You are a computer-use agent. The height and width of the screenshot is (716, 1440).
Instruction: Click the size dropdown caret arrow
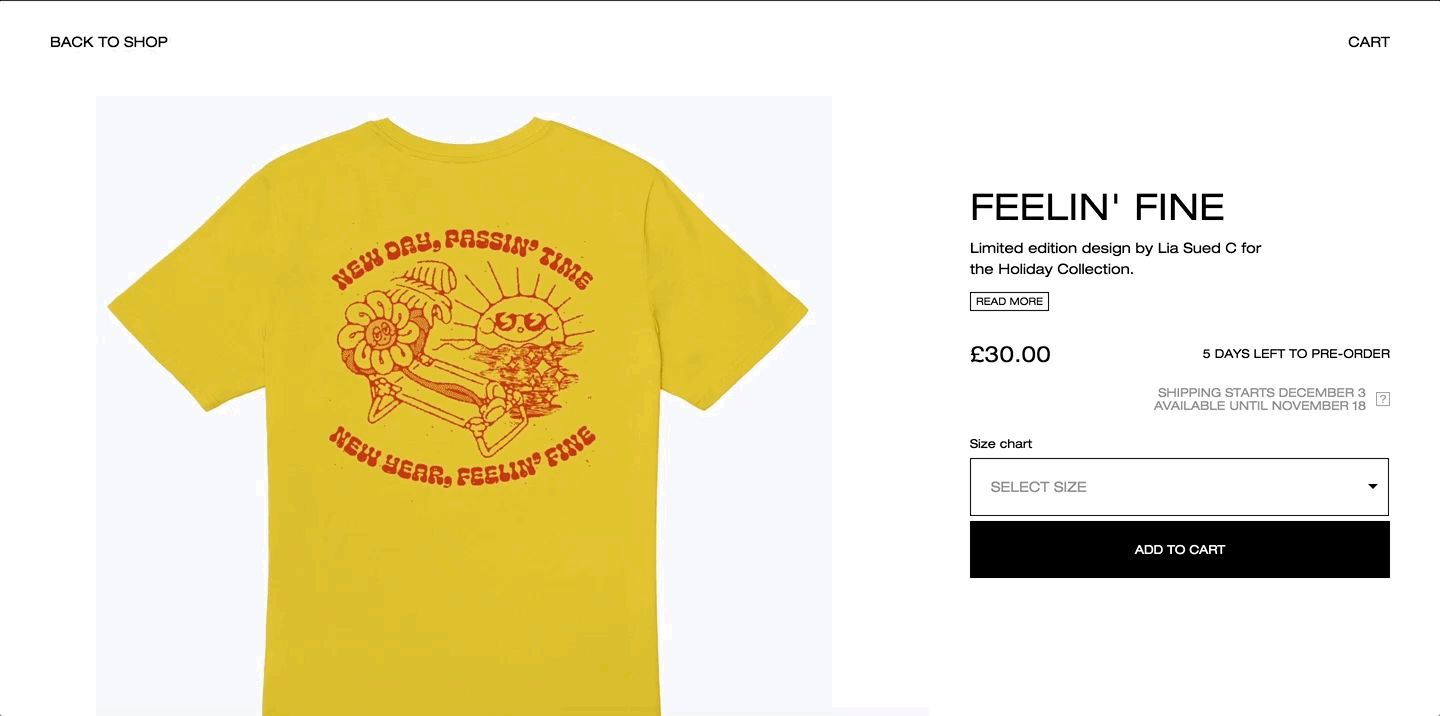point(1372,487)
